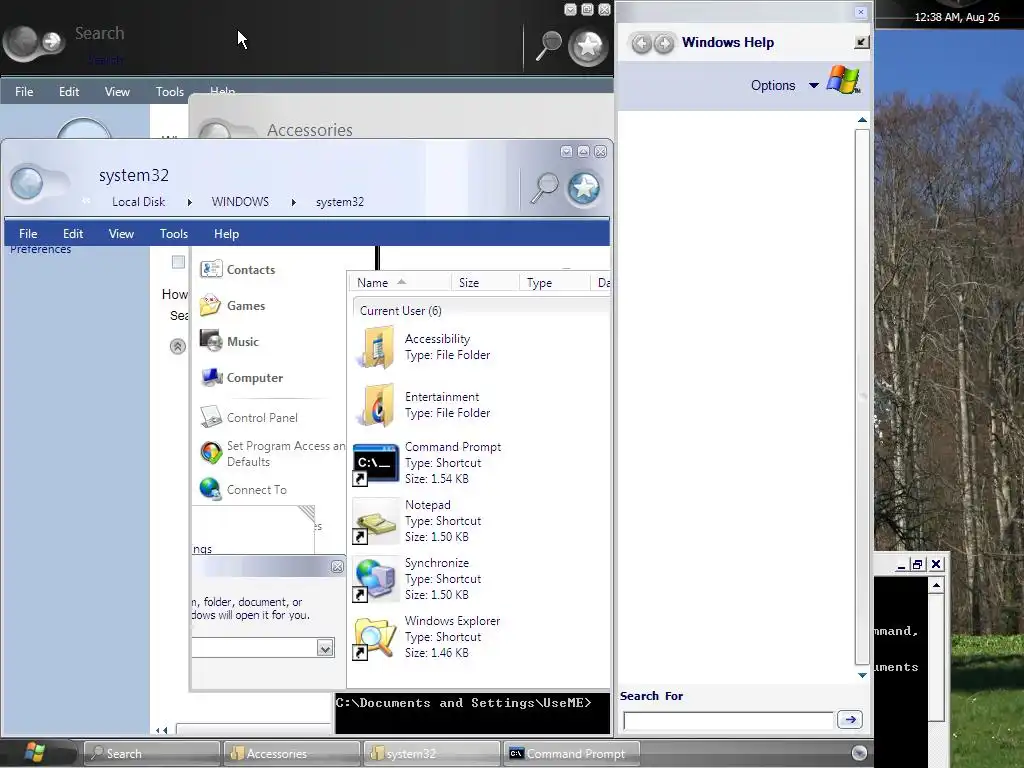Sort the list by the Type column
Viewport: 1024px width, 768px height.
pyautogui.click(x=554, y=283)
